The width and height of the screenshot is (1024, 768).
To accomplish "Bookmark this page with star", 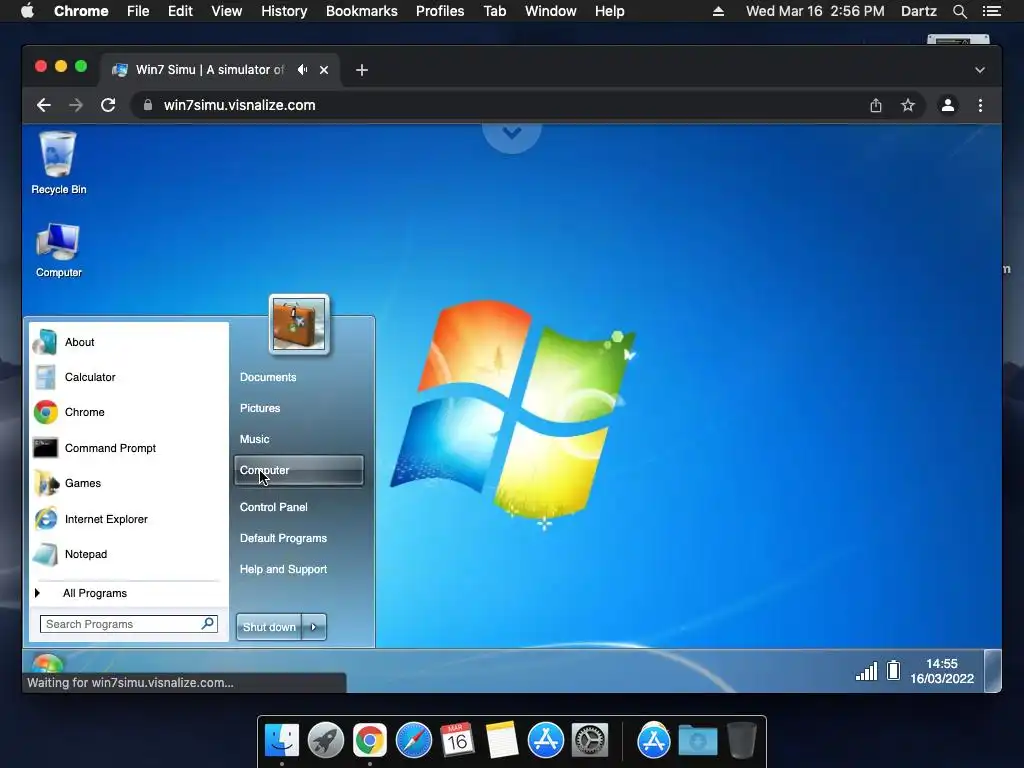I will point(908,105).
